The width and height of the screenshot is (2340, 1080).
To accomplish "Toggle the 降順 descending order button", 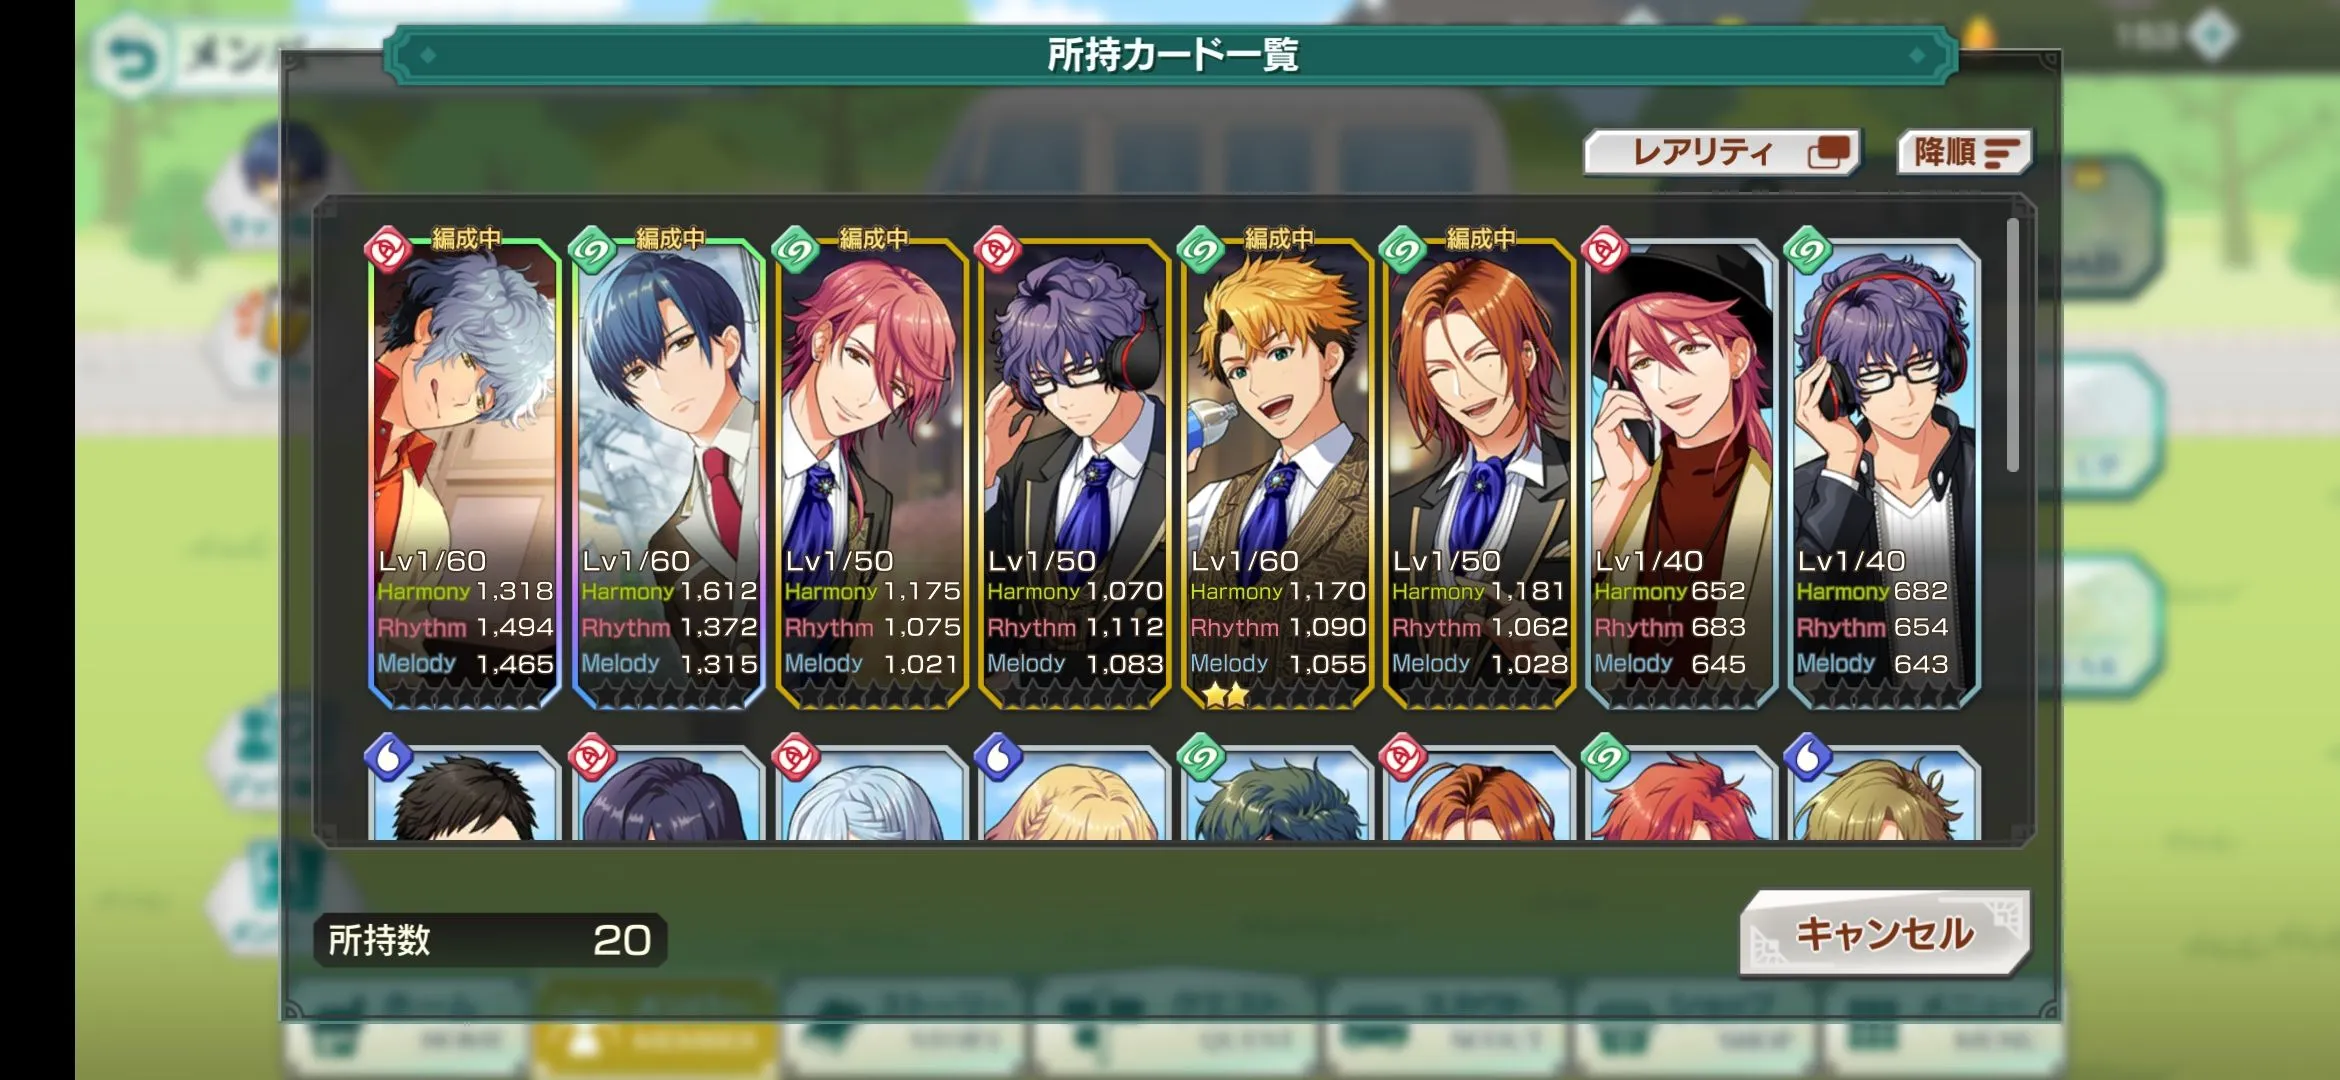I will pyautogui.click(x=1965, y=153).
